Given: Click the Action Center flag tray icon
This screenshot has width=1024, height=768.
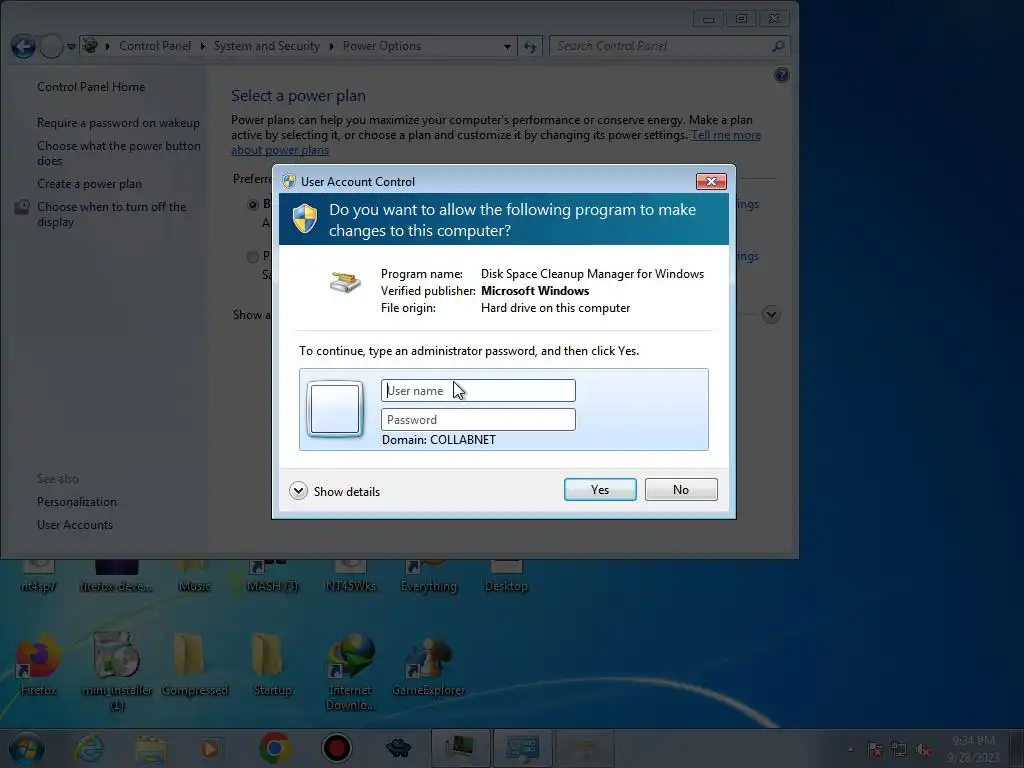Looking at the screenshot, I should coord(875,750).
